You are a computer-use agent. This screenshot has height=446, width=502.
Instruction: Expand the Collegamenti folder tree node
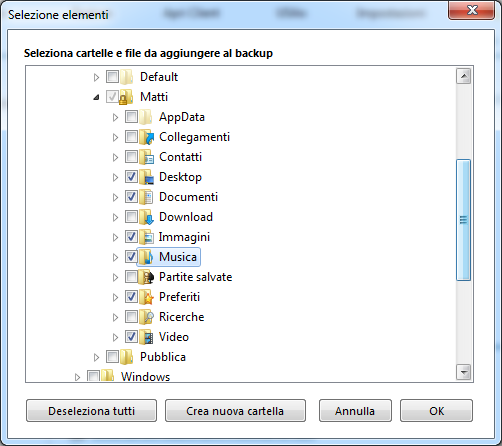coord(115,137)
